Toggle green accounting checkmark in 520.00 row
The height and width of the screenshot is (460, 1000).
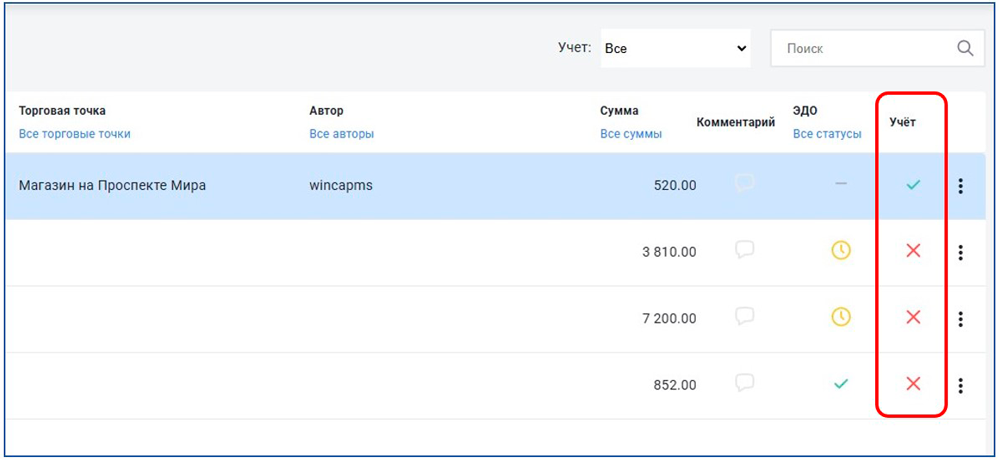[x=912, y=185]
